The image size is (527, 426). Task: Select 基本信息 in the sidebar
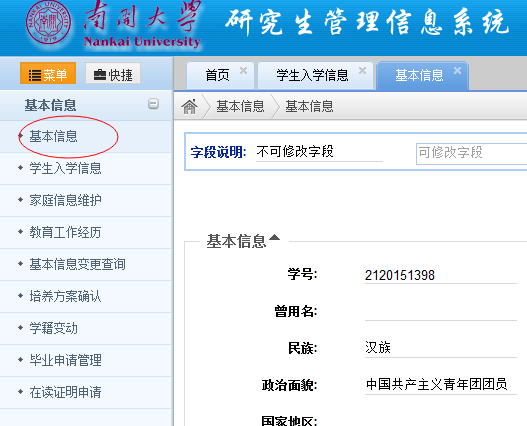tap(53, 136)
